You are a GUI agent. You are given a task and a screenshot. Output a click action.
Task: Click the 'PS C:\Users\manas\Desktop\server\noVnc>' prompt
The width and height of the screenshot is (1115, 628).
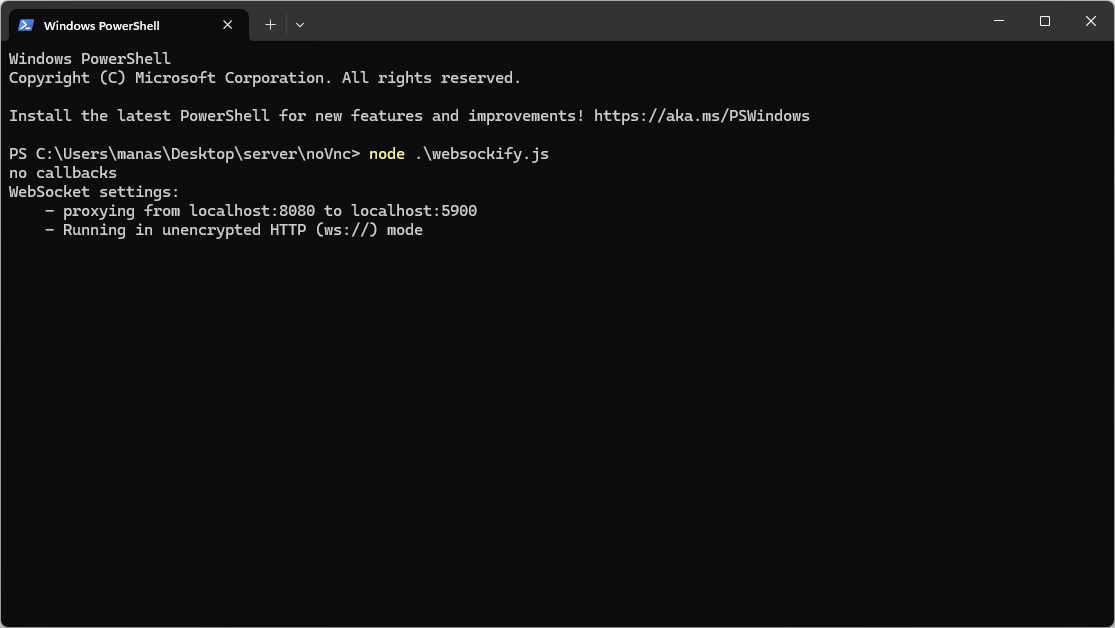click(184, 154)
